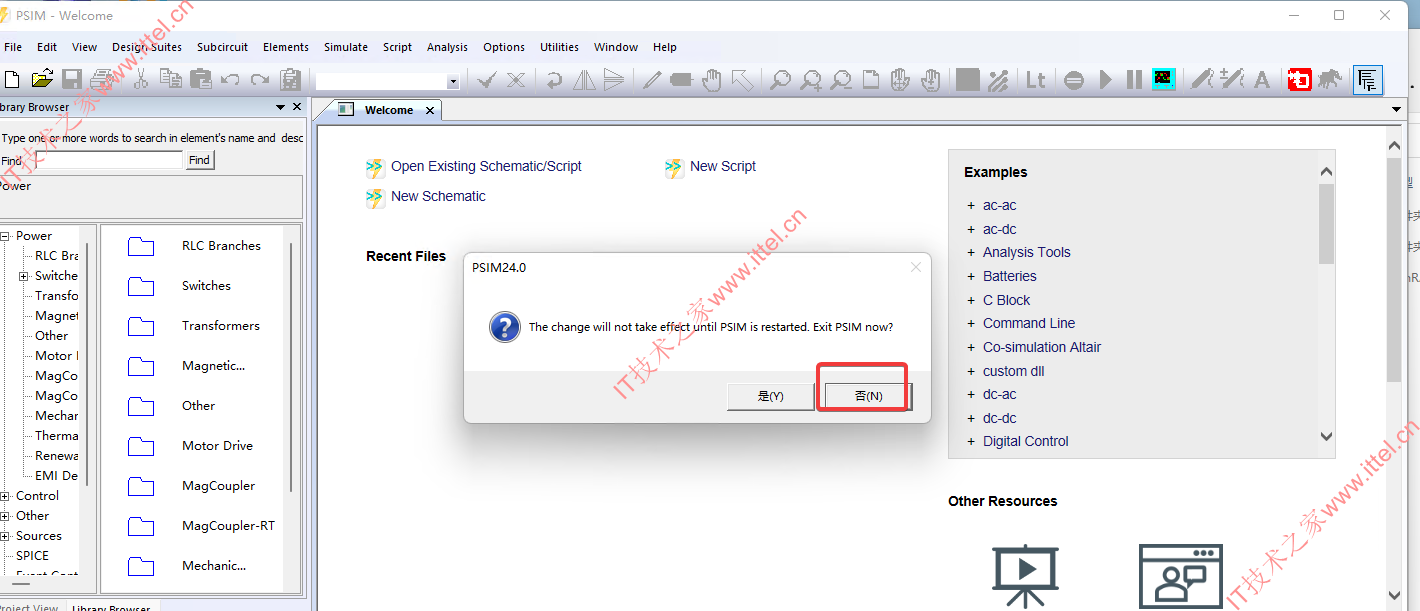Select the Label tag tool
Viewport: 1420px width, 611px height.
(x=681, y=80)
